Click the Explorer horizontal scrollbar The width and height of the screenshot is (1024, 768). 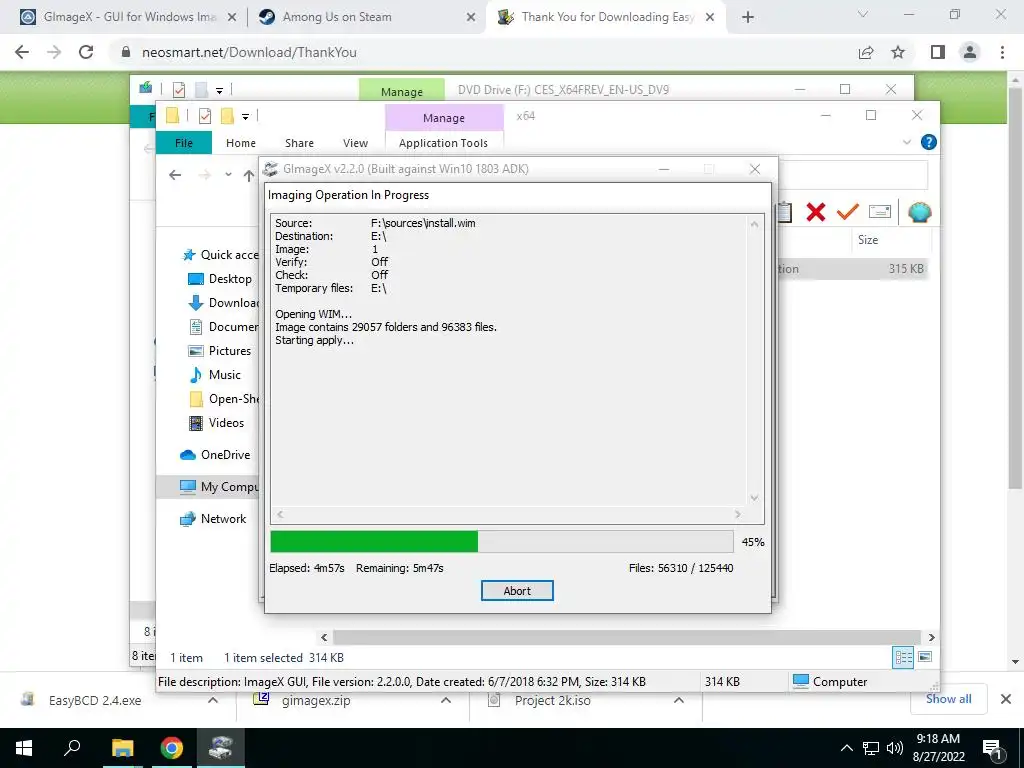pyautogui.click(x=626, y=637)
